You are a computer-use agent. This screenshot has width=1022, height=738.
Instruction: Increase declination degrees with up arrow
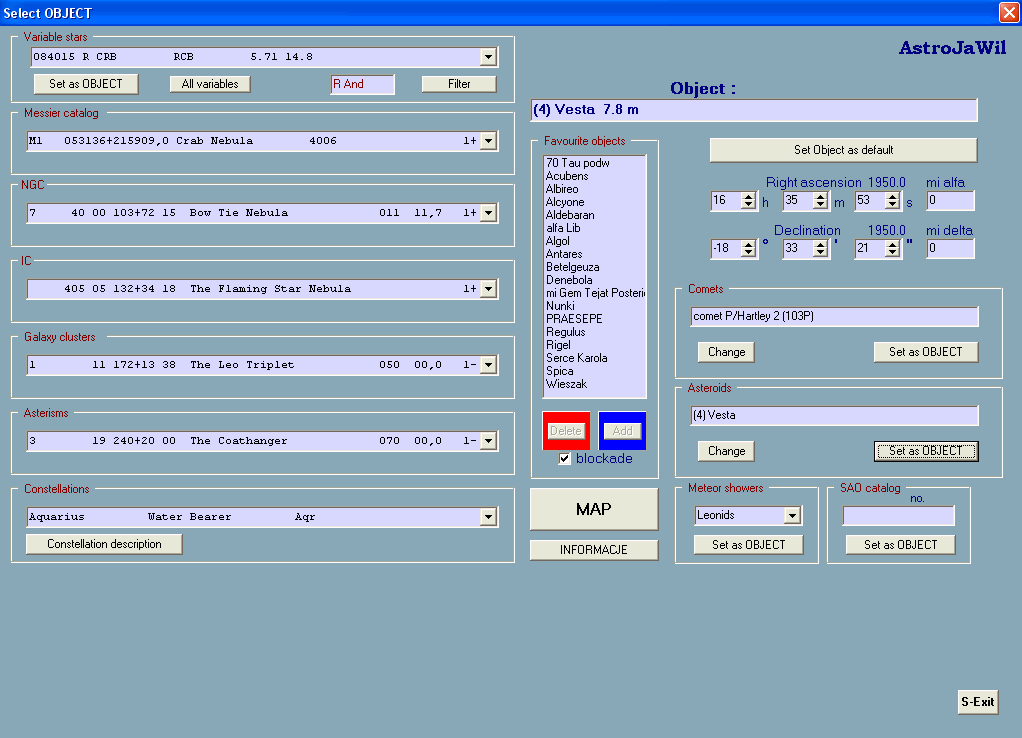[748, 244]
